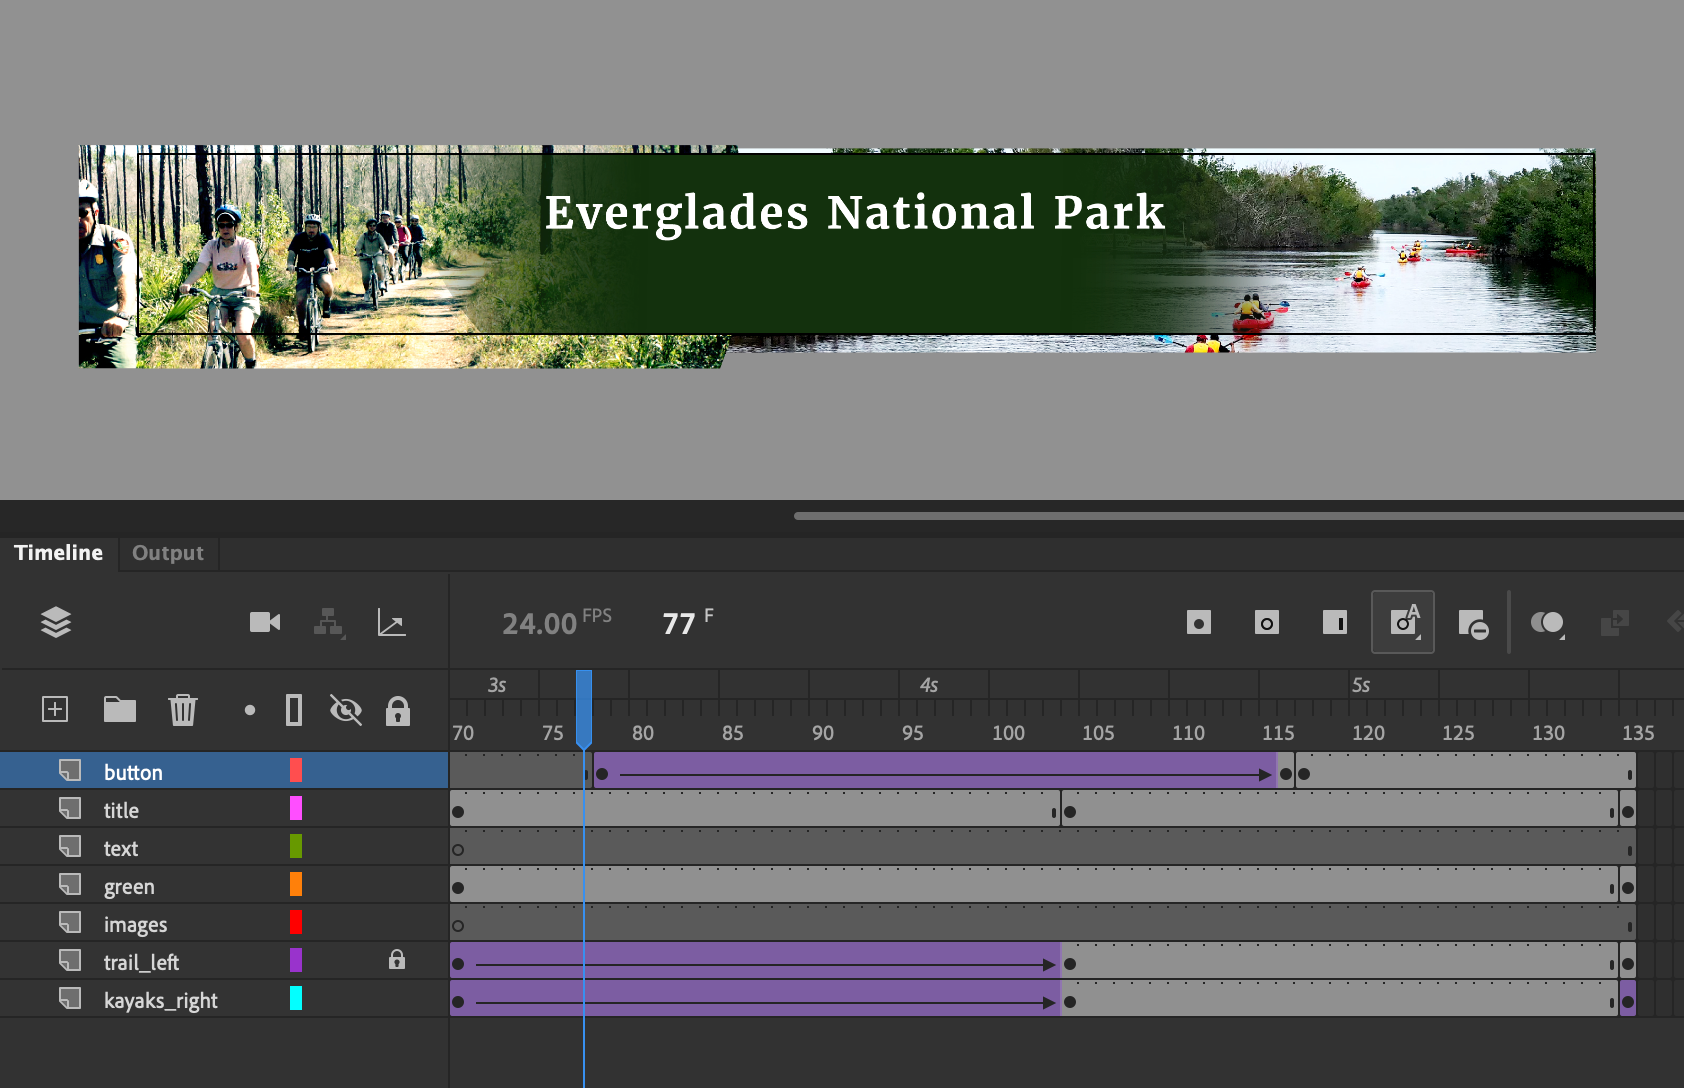Switch to the Timeline tab
This screenshot has height=1088, width=1684.
click(x=59, y=553)
